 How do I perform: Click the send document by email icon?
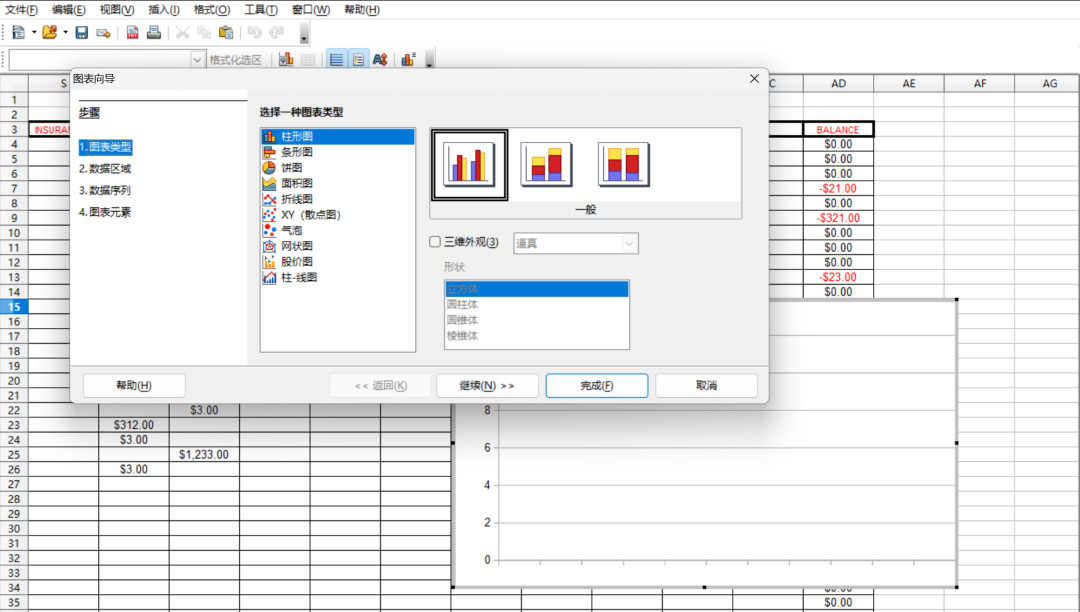(x=103, y=32)
